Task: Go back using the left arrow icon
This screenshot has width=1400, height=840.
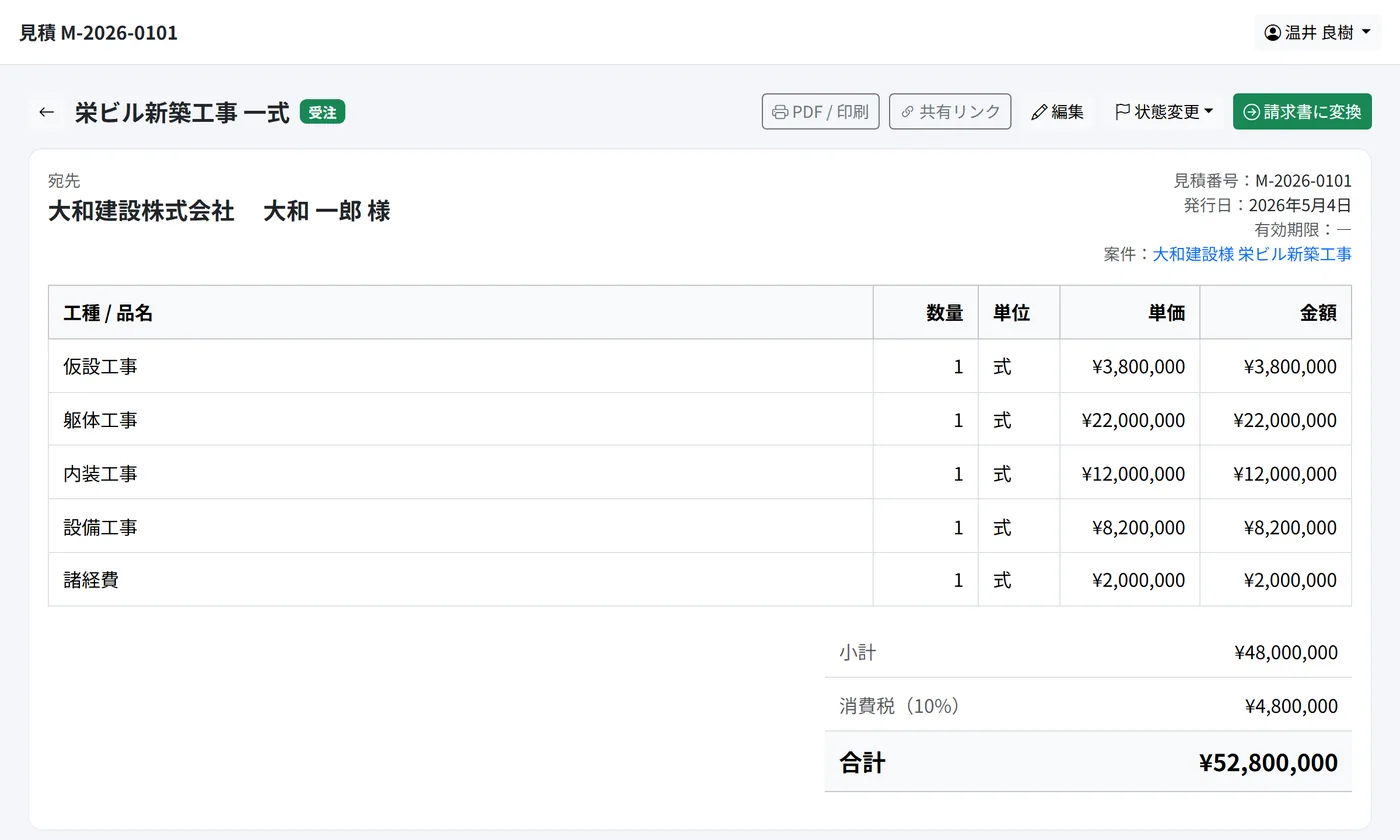Action: (x=46, y=112)
